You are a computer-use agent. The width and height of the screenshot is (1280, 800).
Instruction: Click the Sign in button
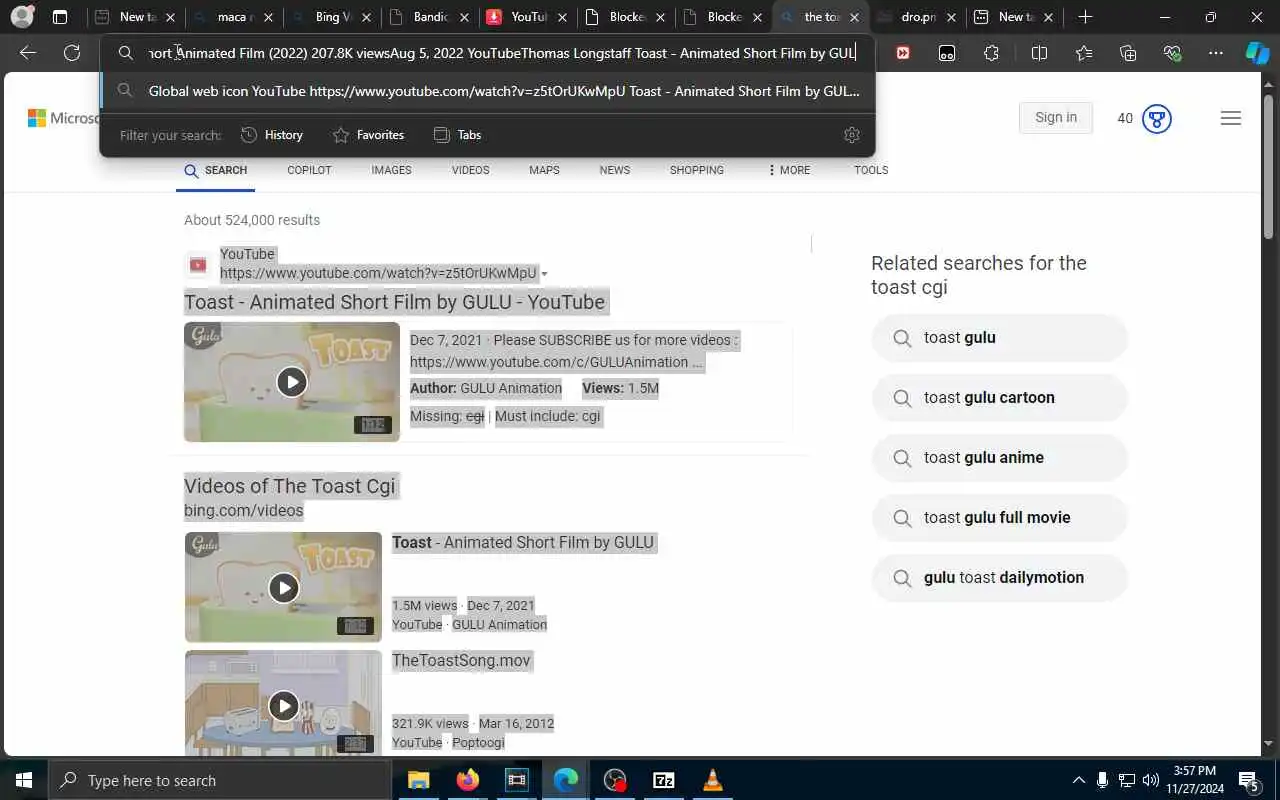click(1056, 117)
